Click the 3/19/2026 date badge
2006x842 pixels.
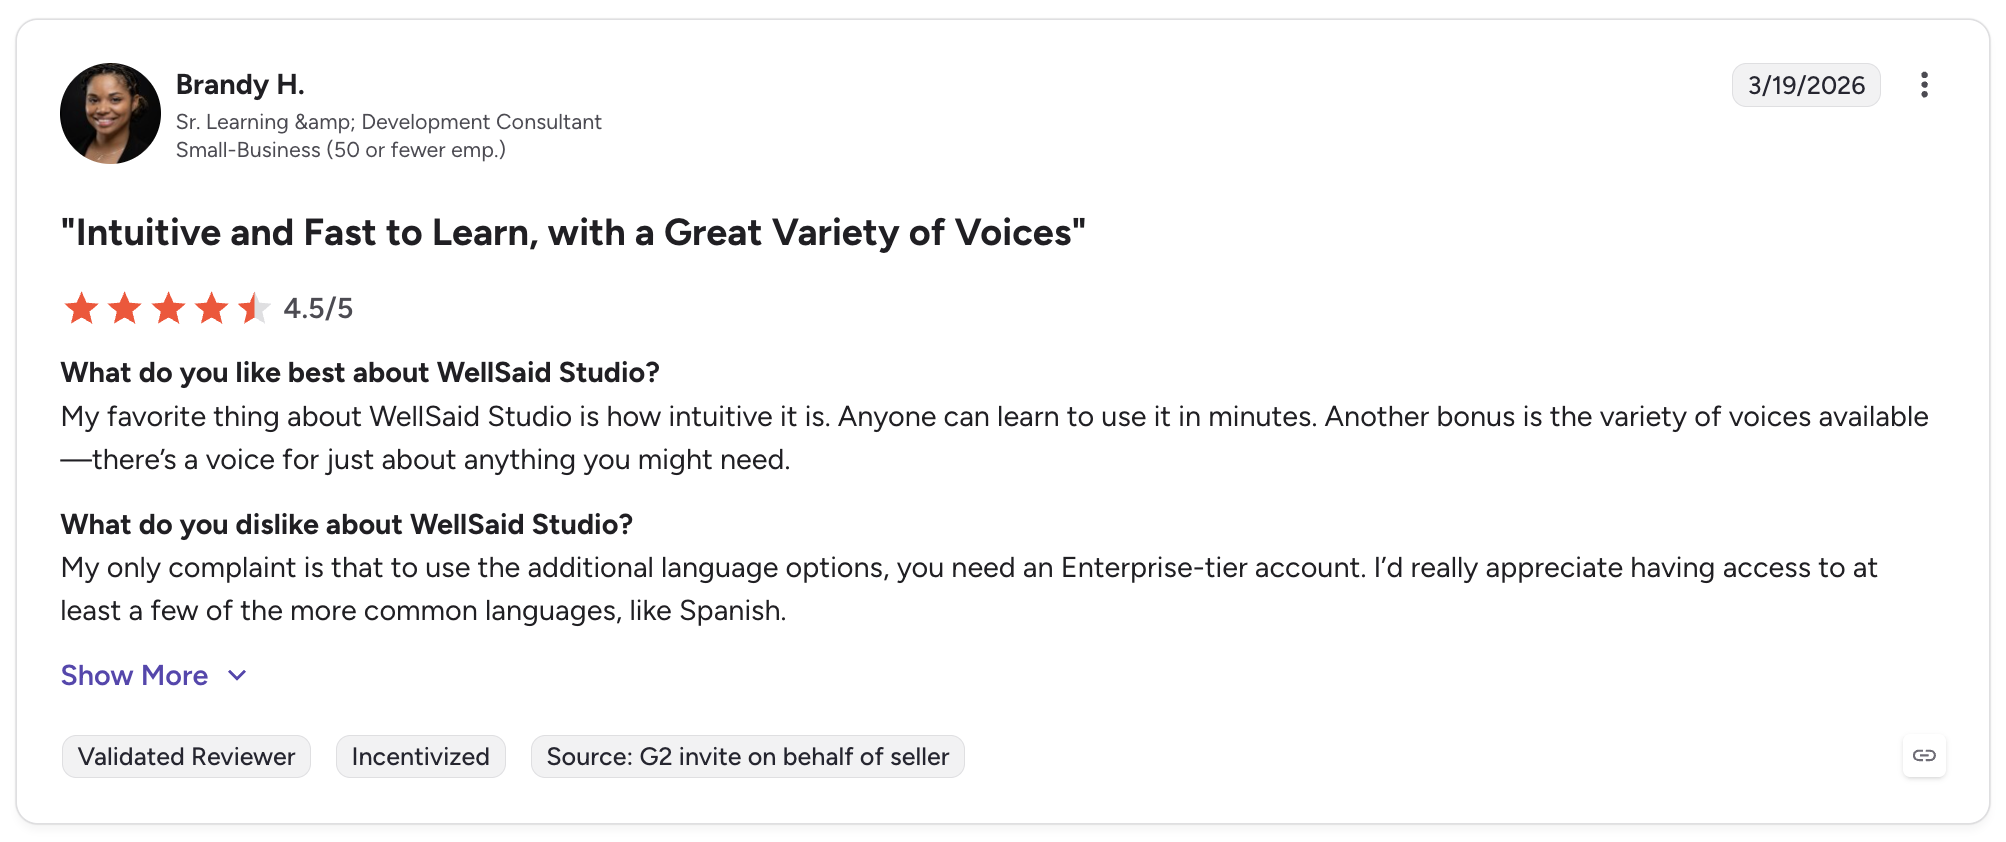click(1806, 85)
